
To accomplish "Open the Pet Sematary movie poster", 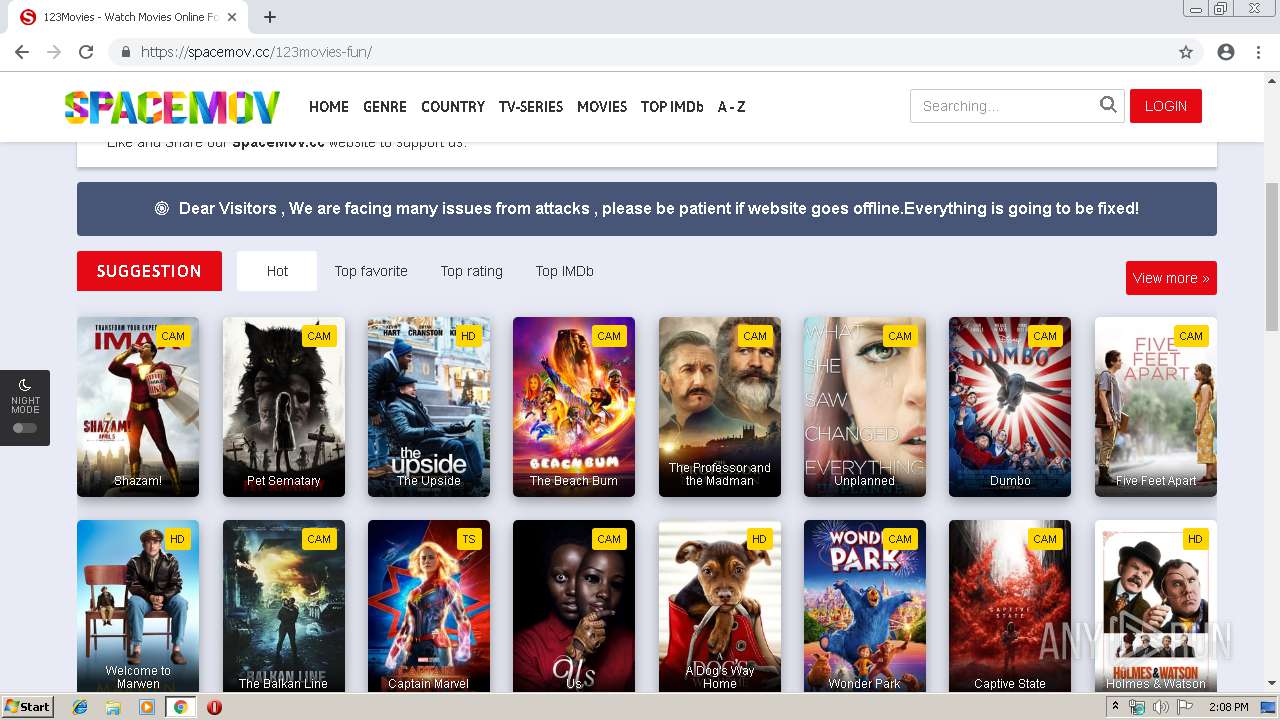I will 284,407.
